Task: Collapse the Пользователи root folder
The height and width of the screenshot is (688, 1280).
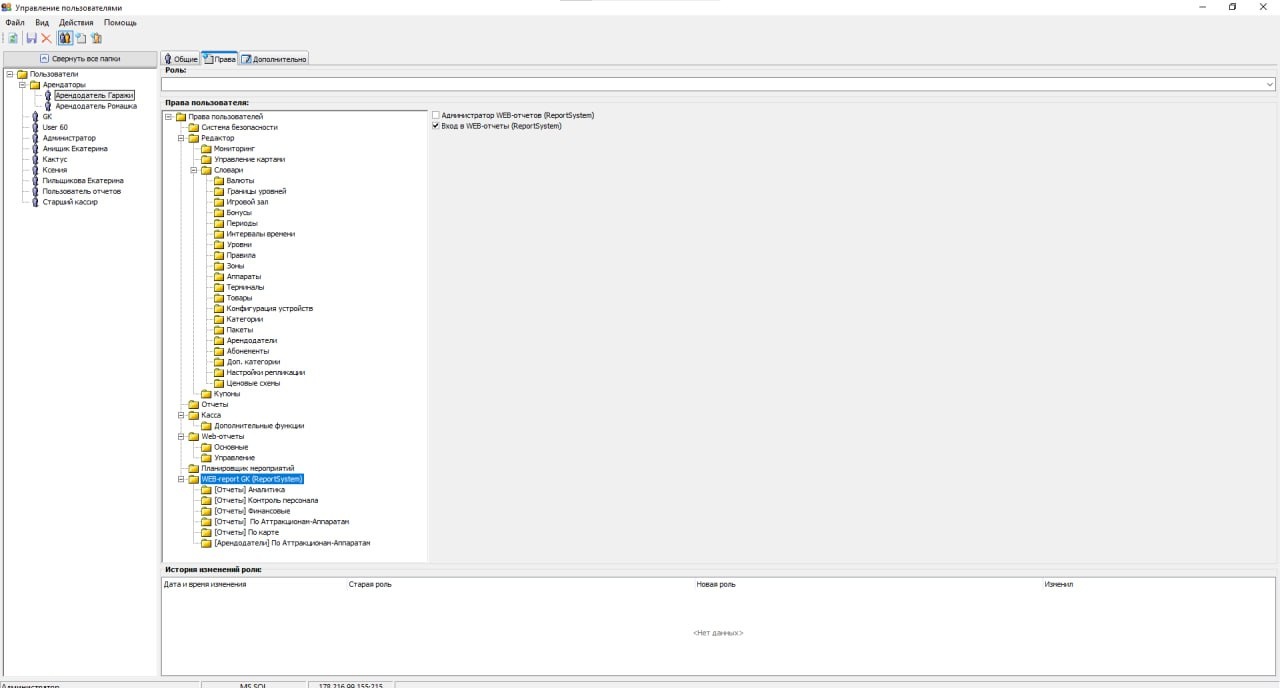Action: (x=9, y=74)
